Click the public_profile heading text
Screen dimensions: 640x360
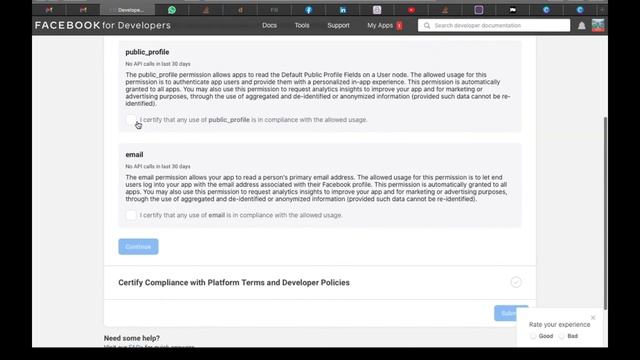[147, 52]
